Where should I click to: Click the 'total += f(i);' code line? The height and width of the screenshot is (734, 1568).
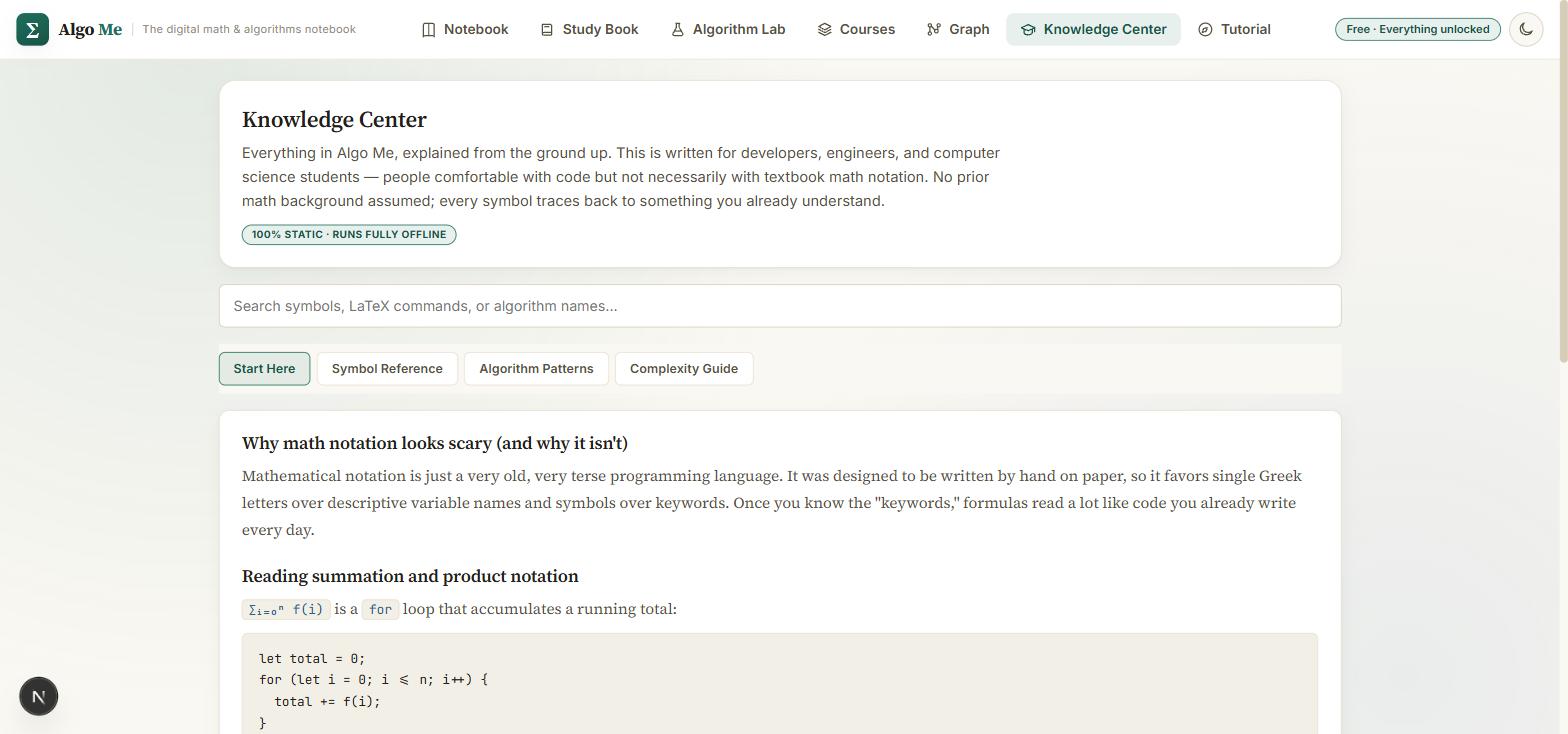click(328, 701)
